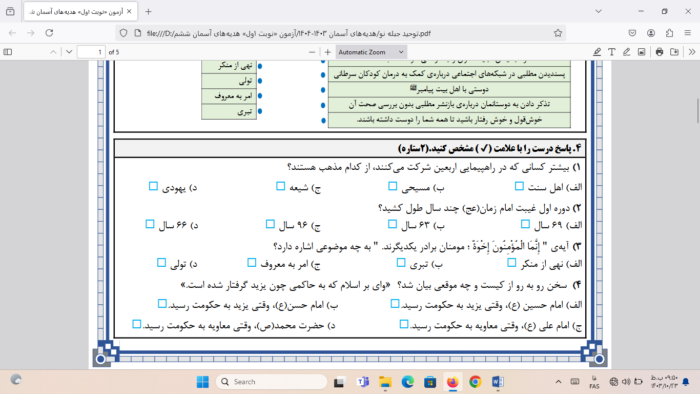The width and height of the screenshot is (700, 394).
Task: Zoom out with minus button
Action: click(312, 52)
